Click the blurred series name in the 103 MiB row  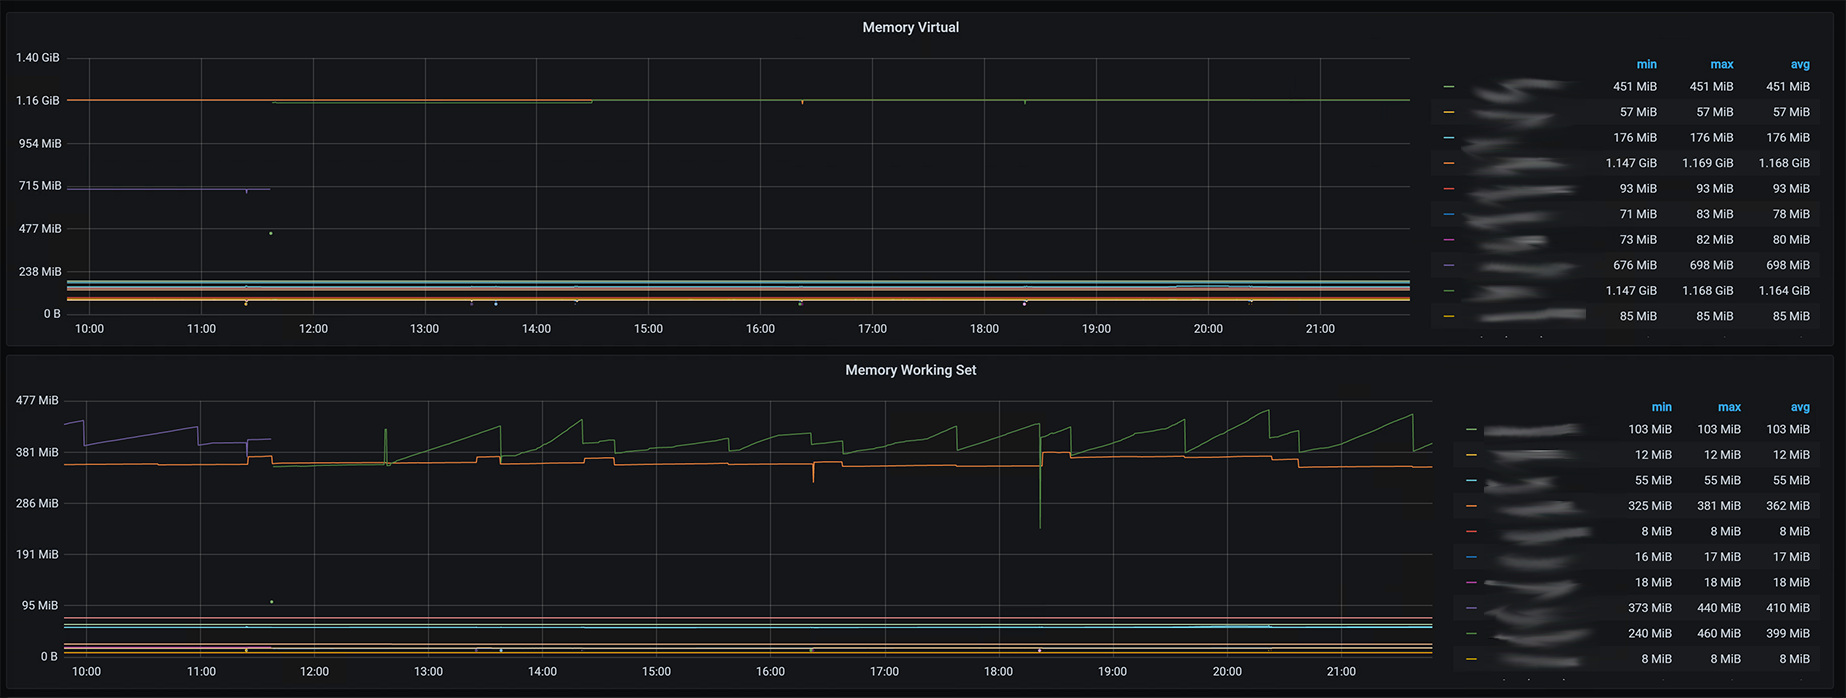[x=1533, y=429]
